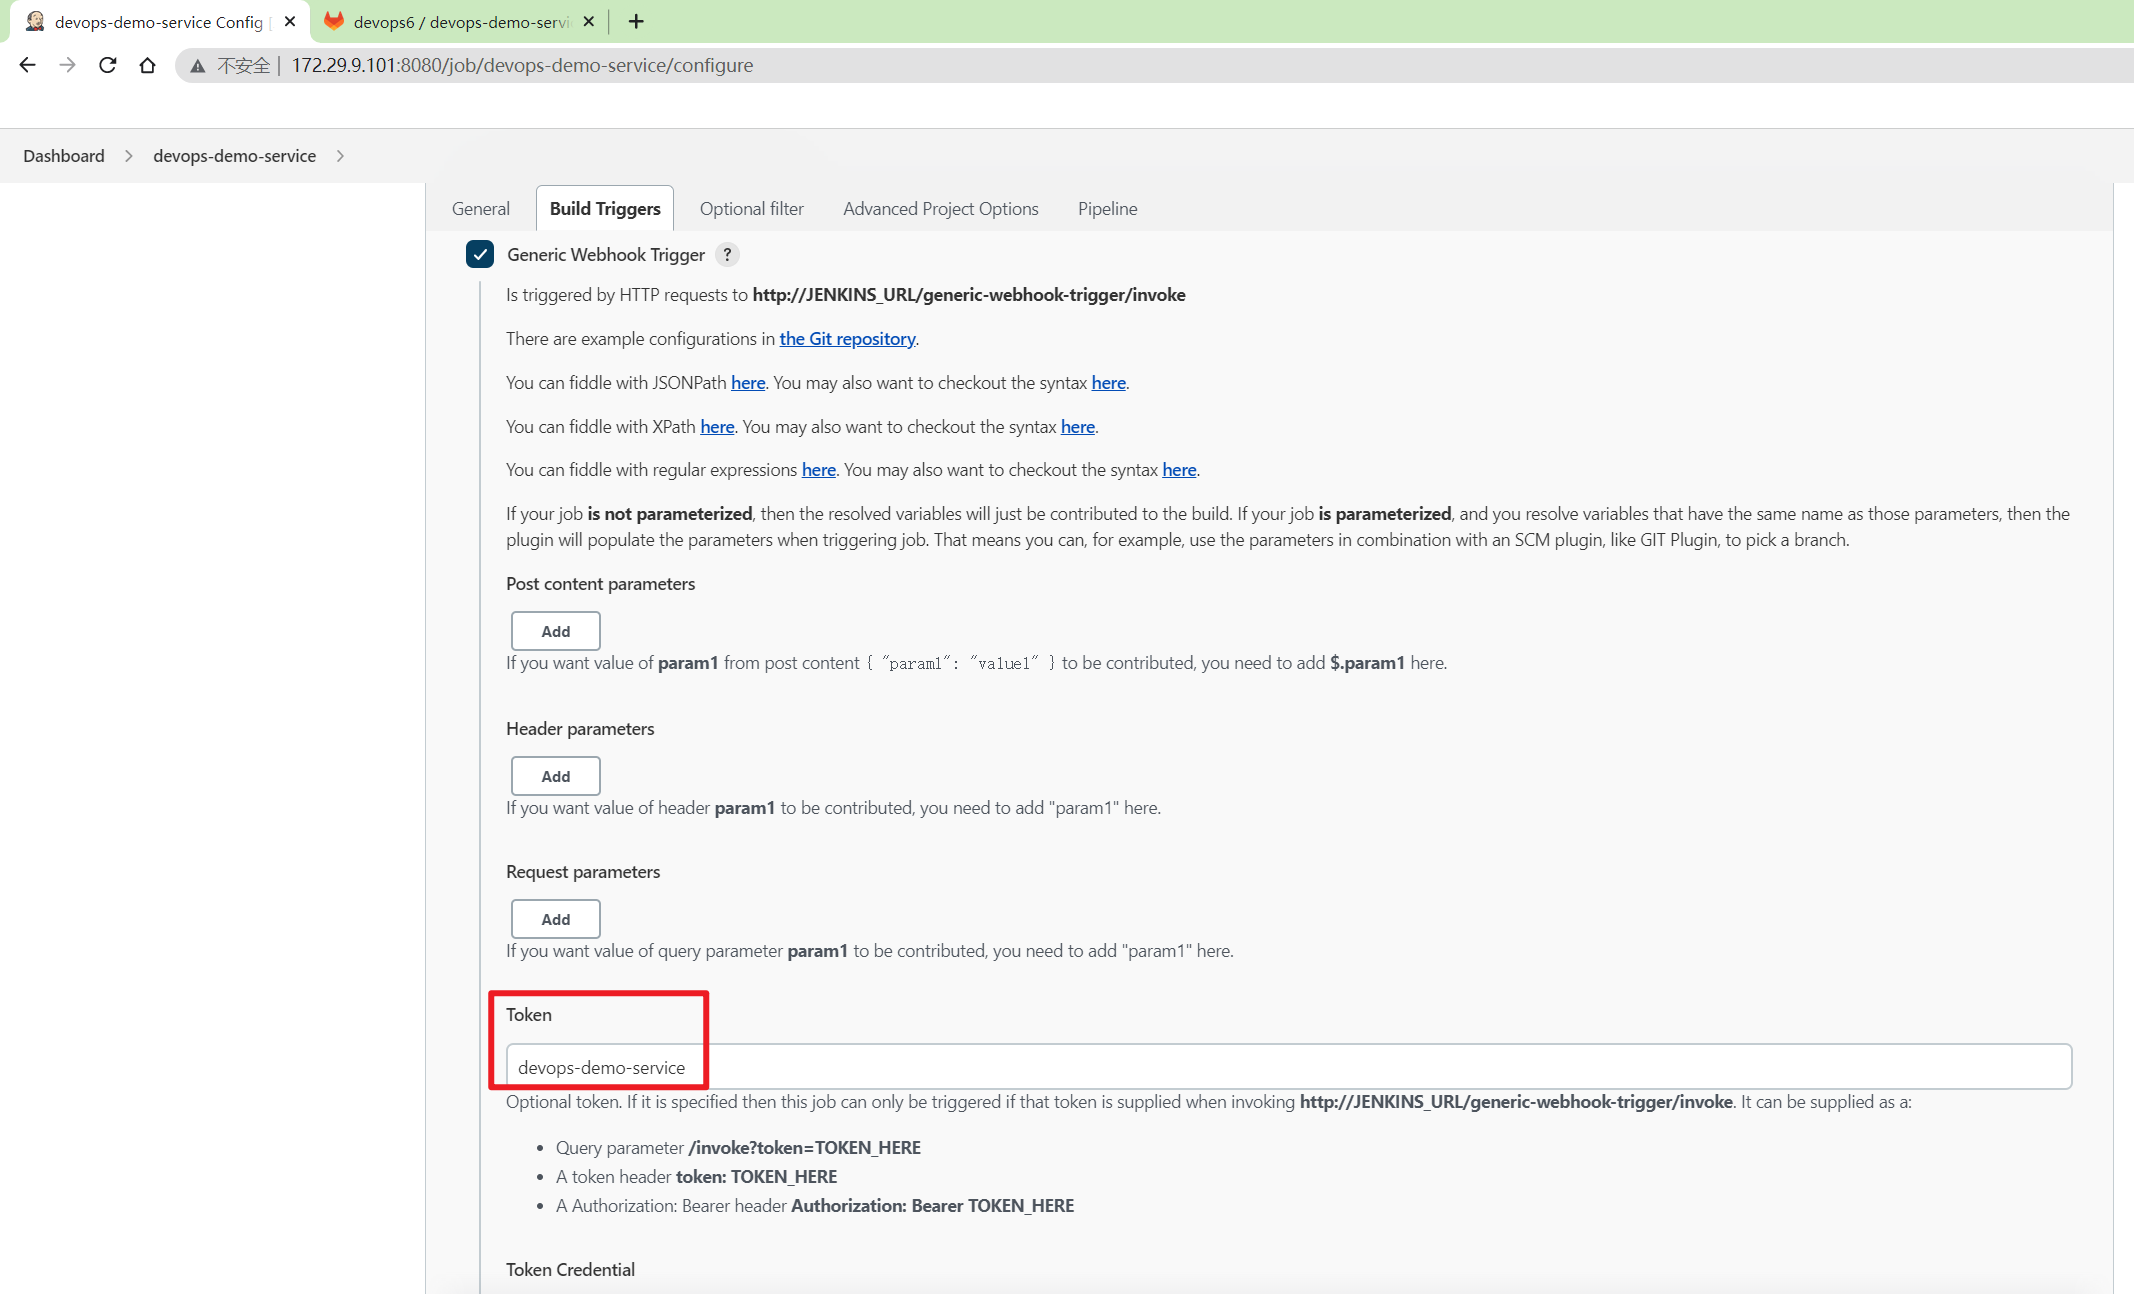Select the Build Triggers tab

pos(605,209)
